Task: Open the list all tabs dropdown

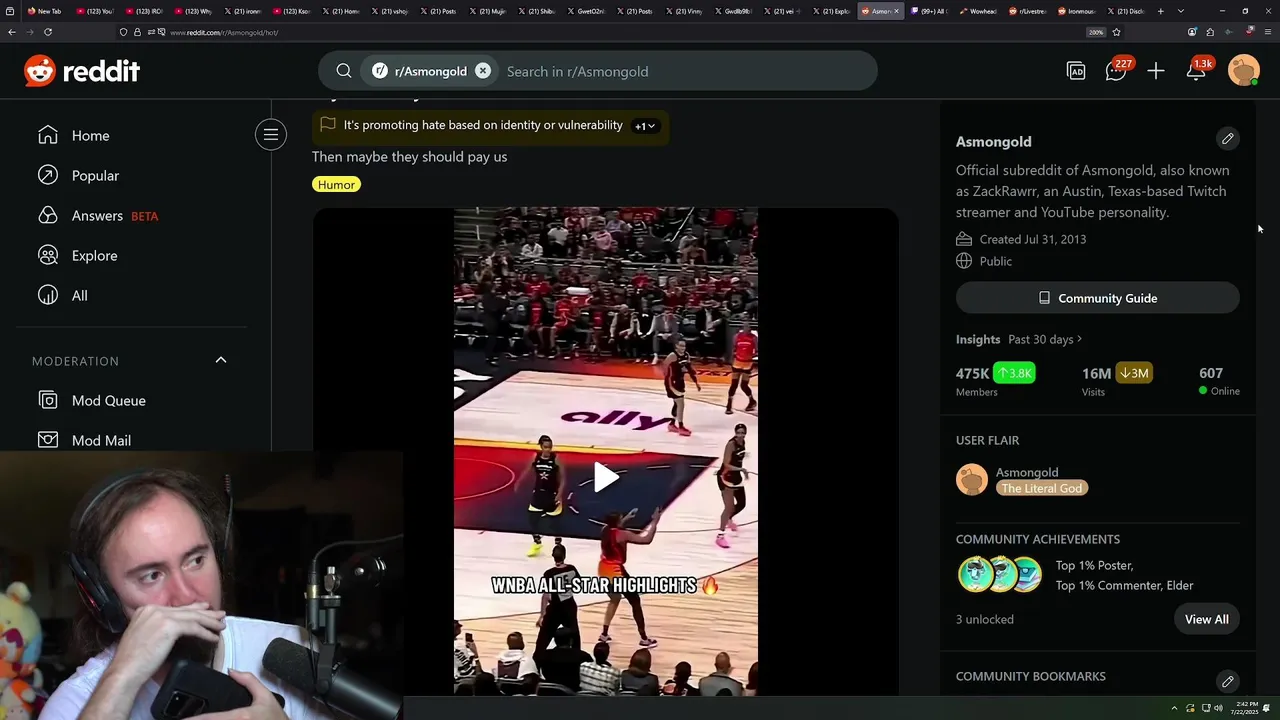Action: pyautogui.click(x=1181, y=11)
